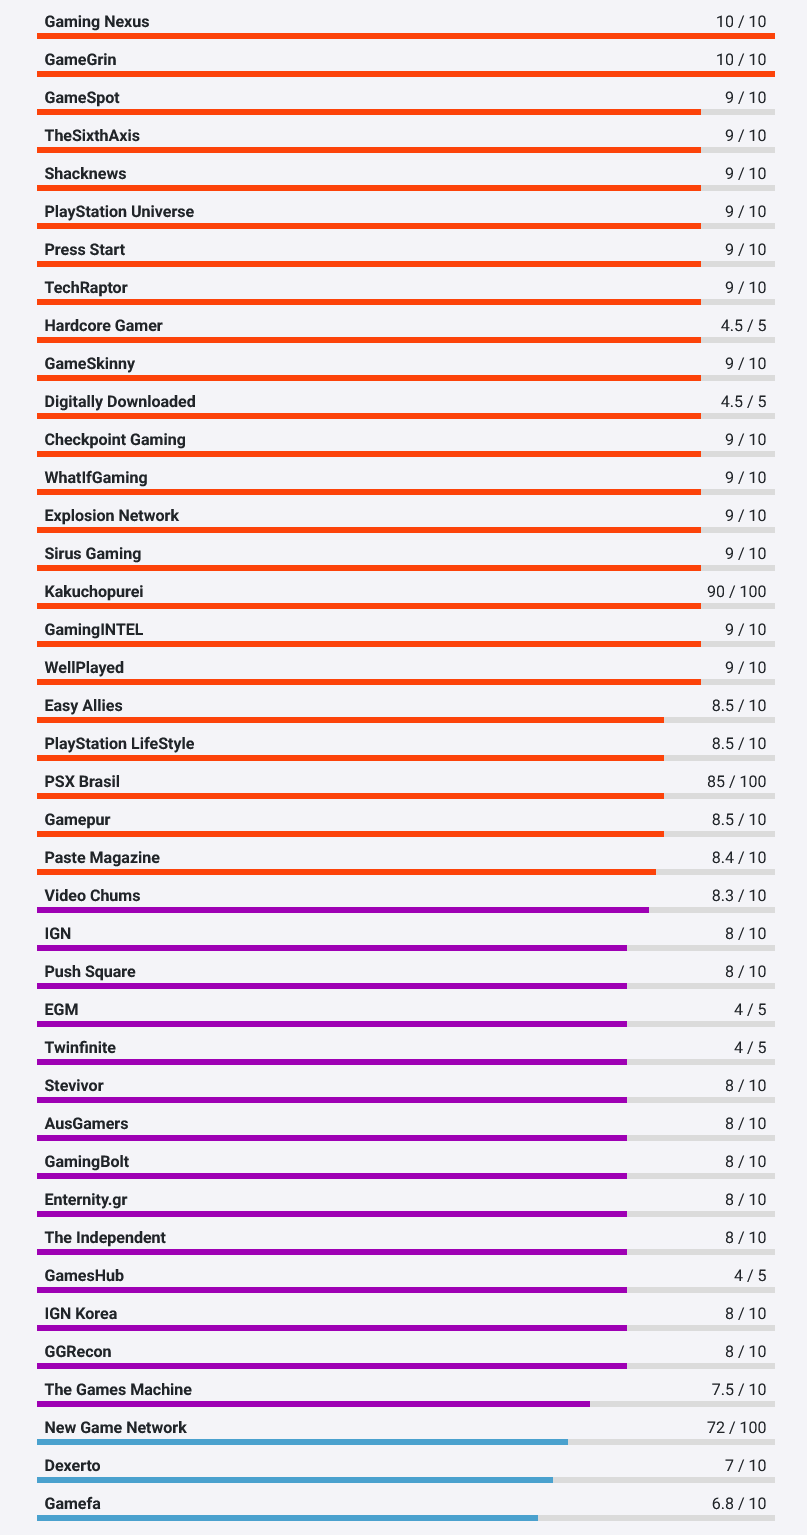Select the IGN outlet name

click(x=58, y=934)
